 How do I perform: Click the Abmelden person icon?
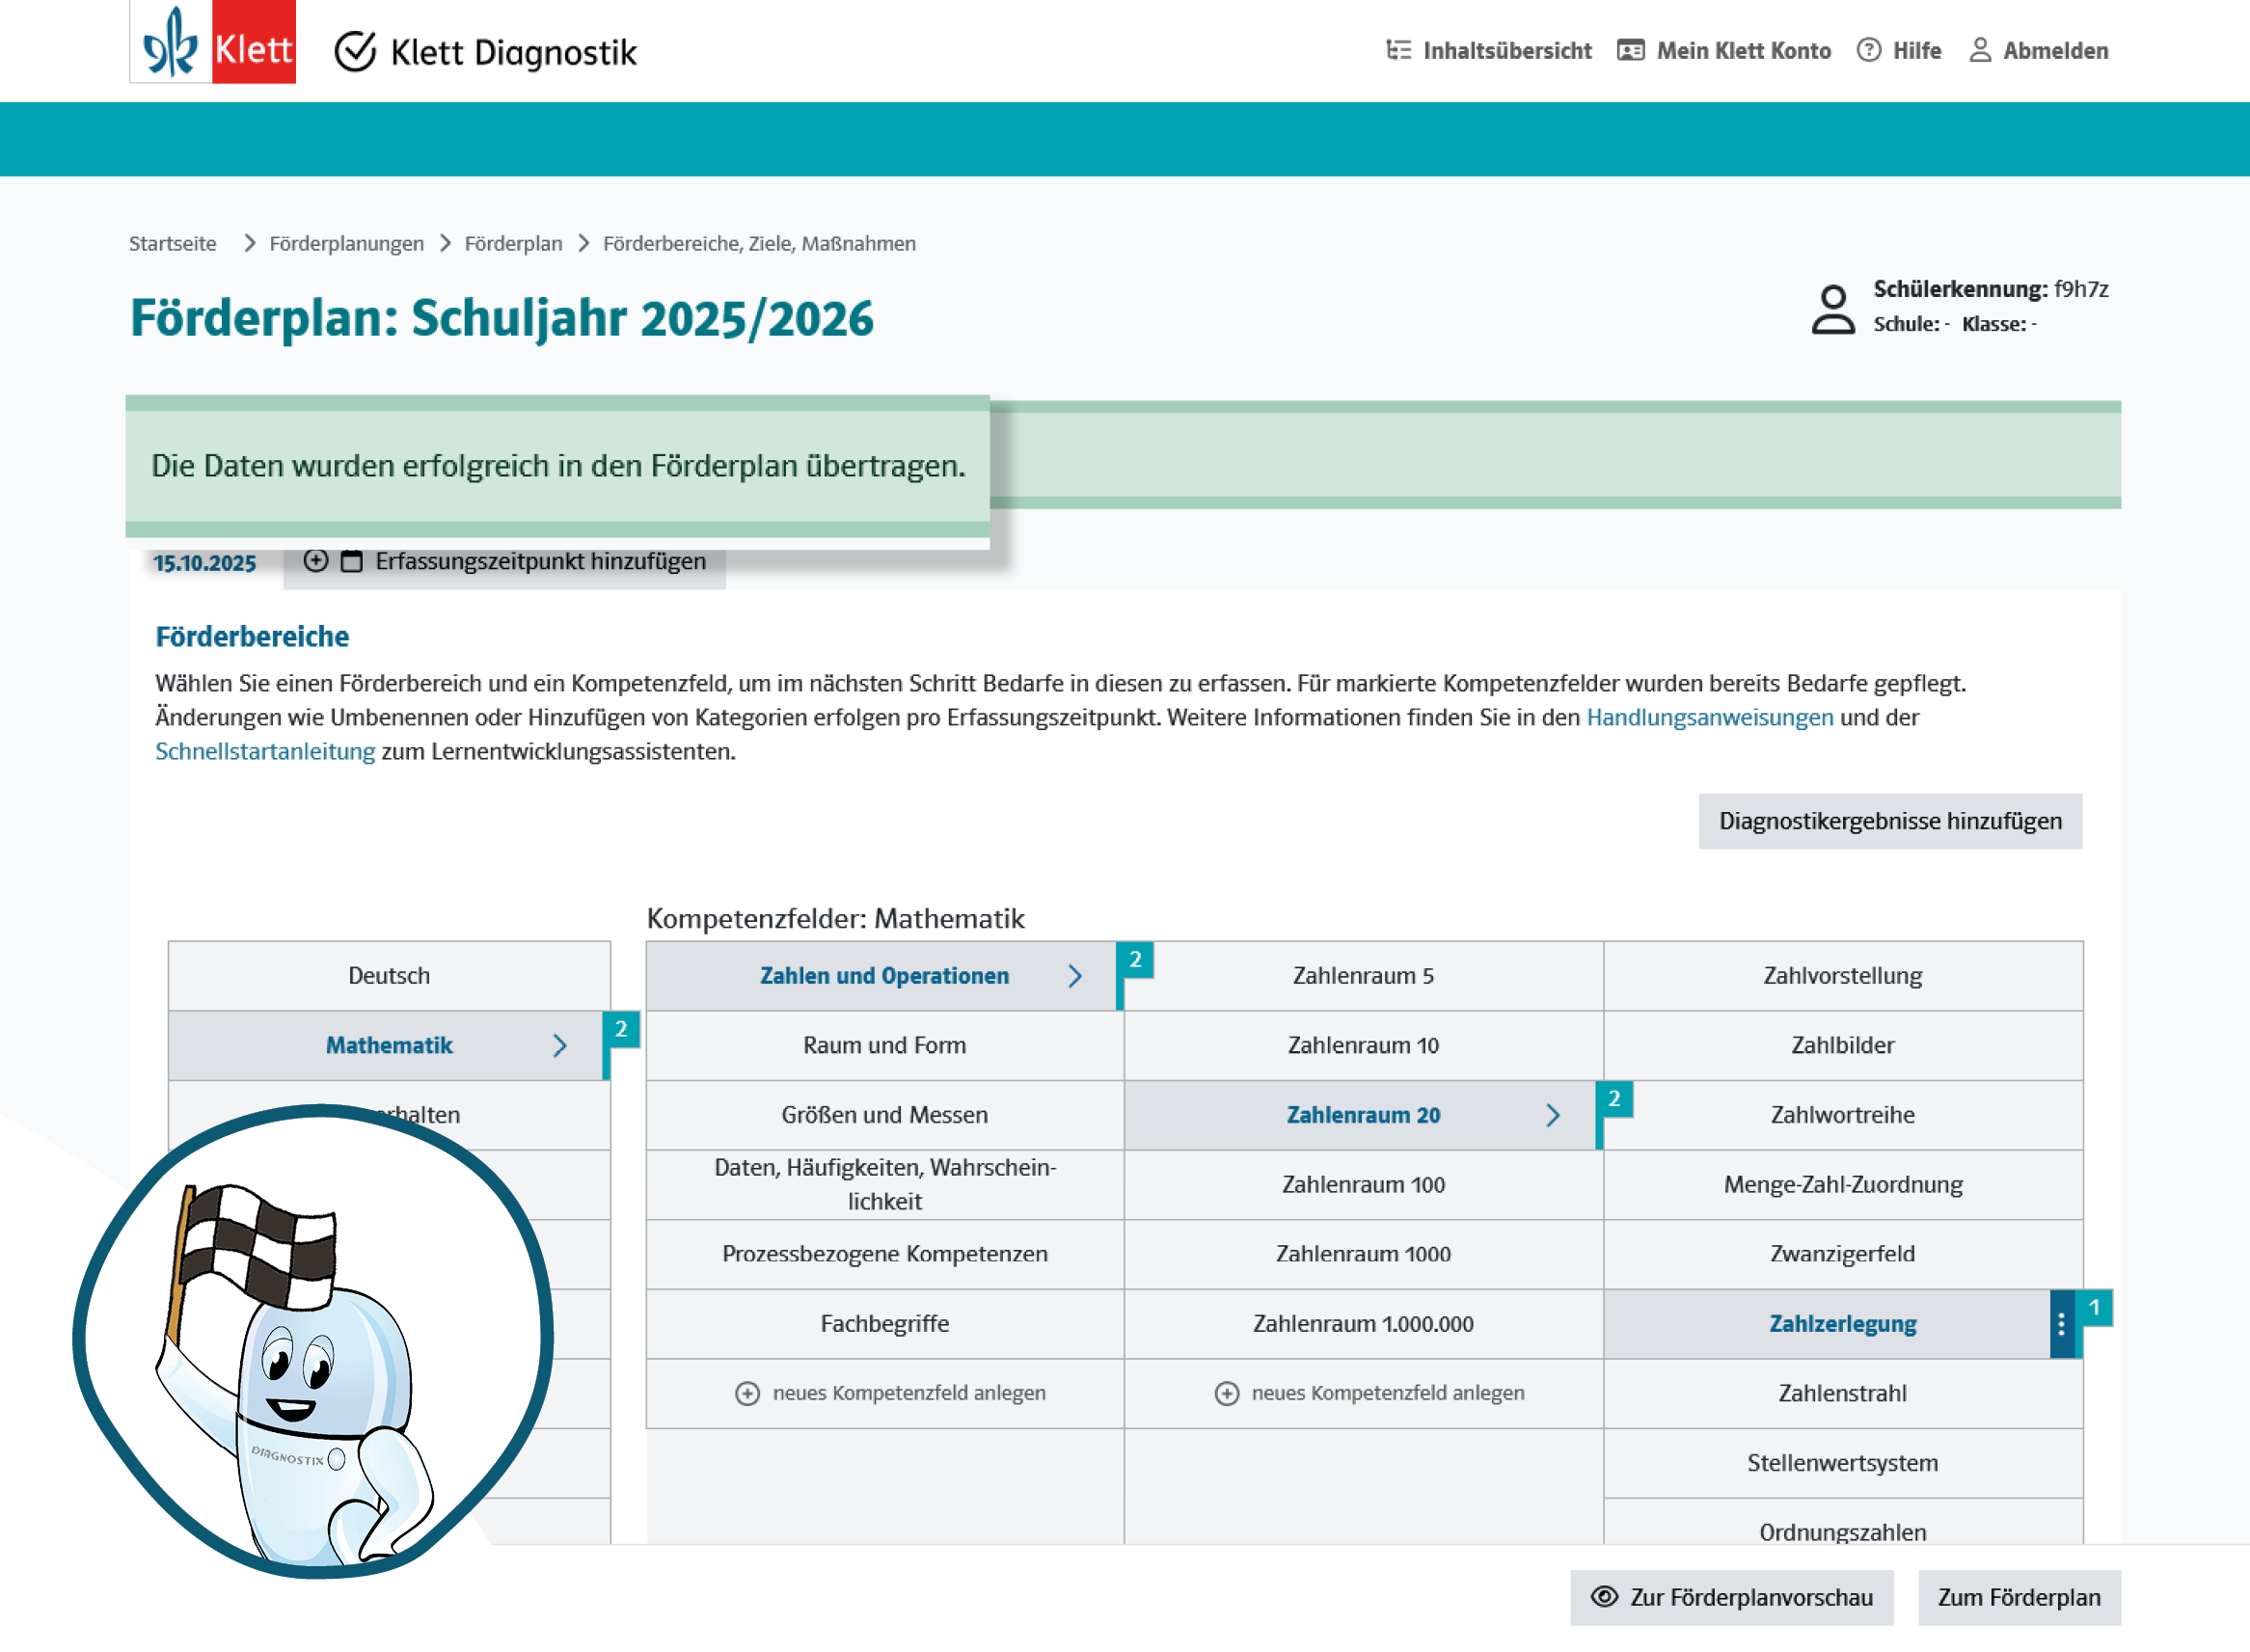(1980, 51)
